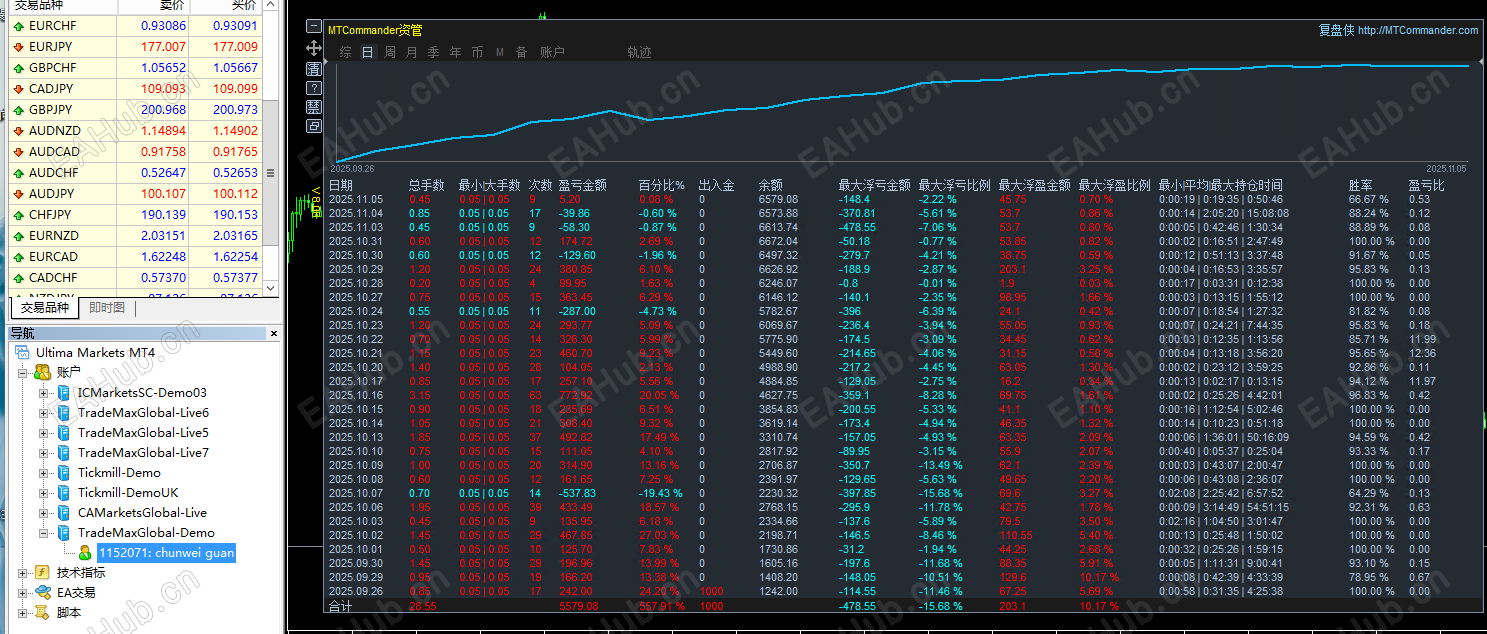Click the red arrow icon beside AUDNZD
The height and width of the screenshot is (634, 1487).
coord(19,131)
